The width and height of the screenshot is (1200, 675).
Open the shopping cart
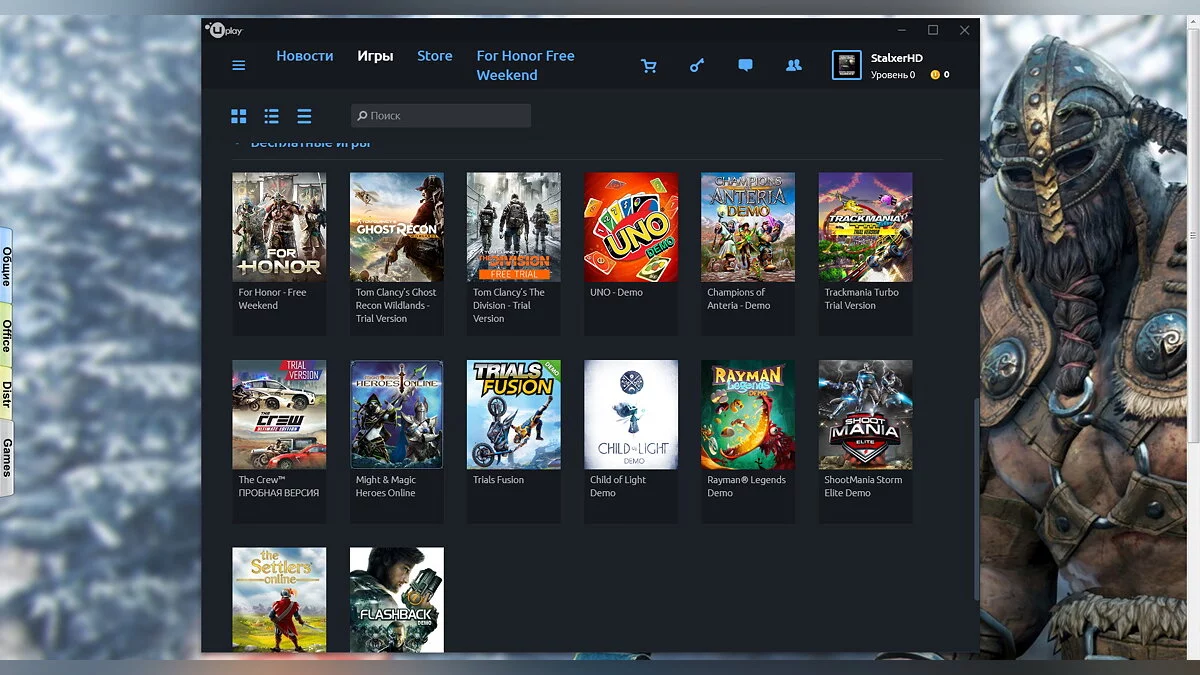pos(649,66)
